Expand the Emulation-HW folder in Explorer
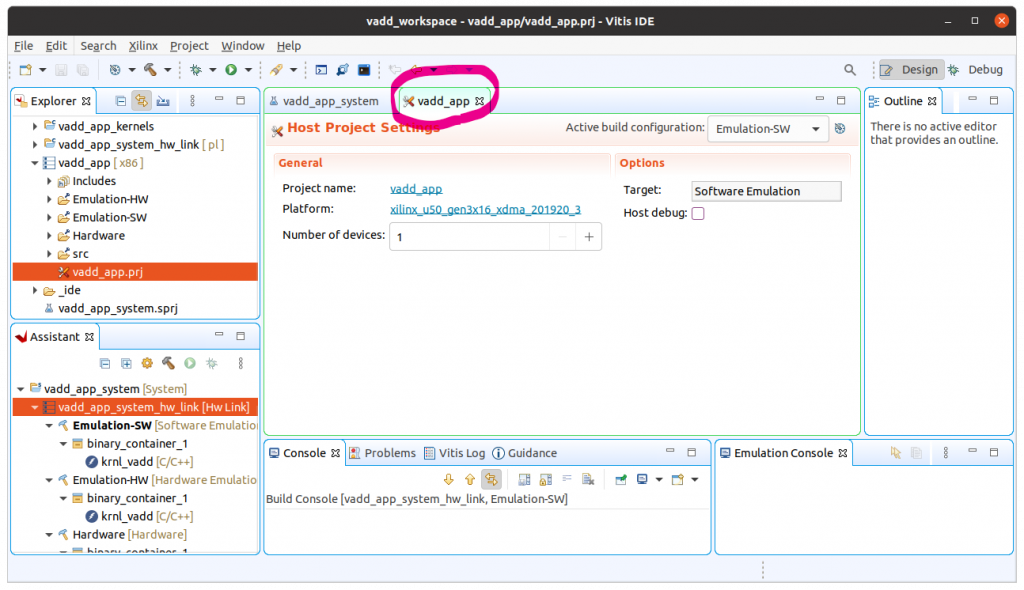The width and height of the screenshot is (1024, 590). [51, 199]
